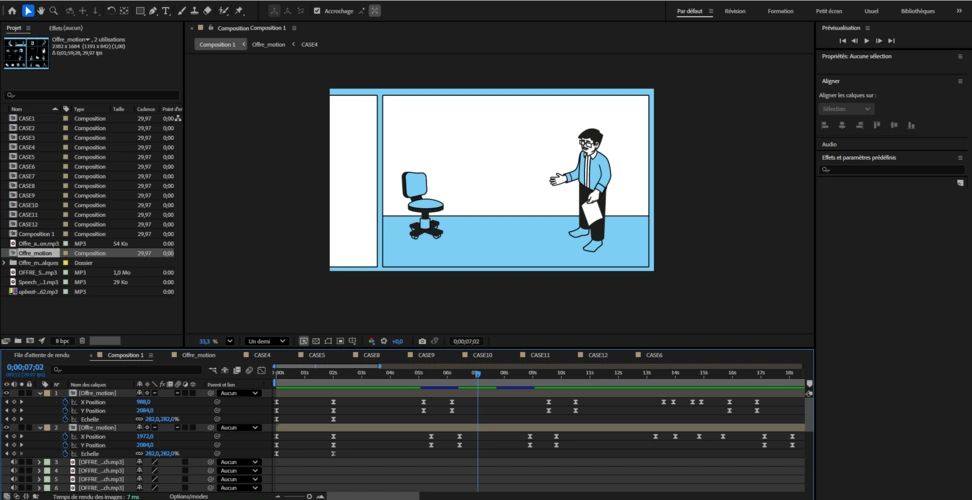Click the Home icon in the toolbar
Screen dimensions: 972x500
[x=12, y=11]
